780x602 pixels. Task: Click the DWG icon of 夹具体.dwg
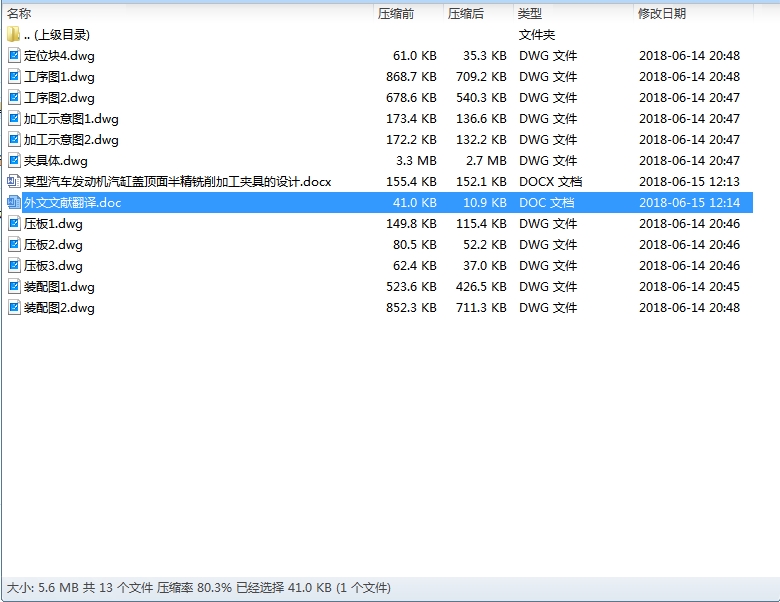pos(14,160)
